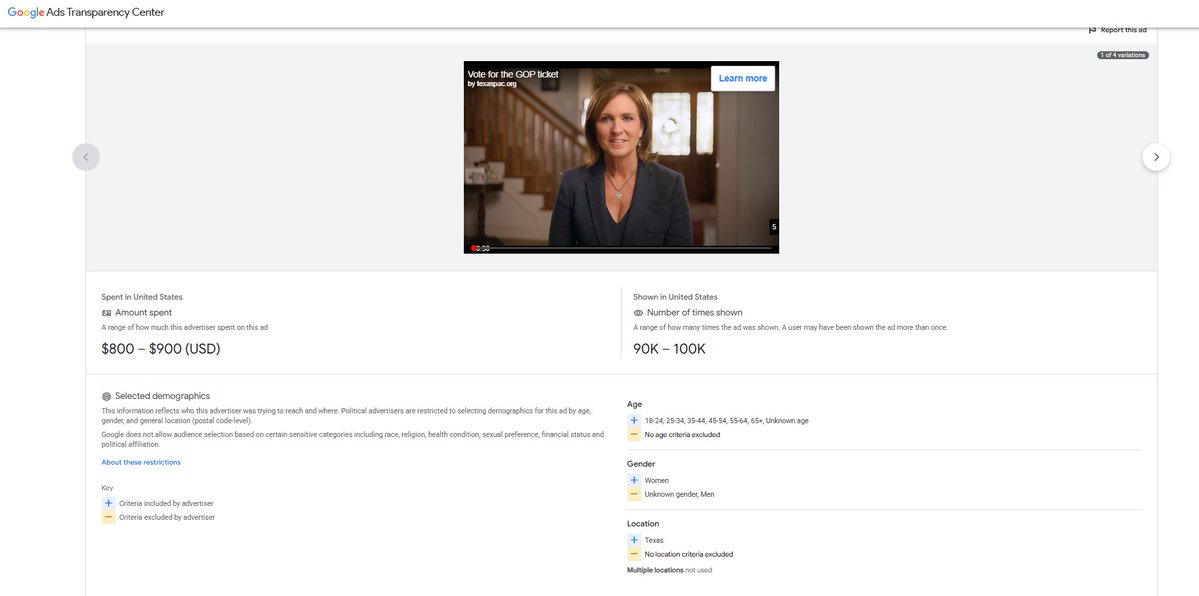Viewport: 1199px width, 596px height.
Task: Click the texaspac.org advertiser text on the video
Action: [492, 84]
